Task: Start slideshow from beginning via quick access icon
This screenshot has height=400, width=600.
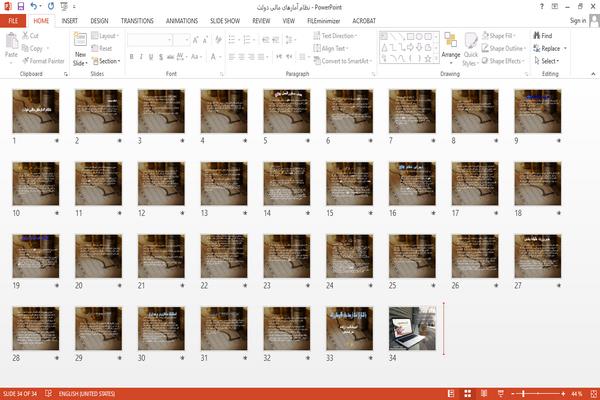Action: [64, 7]
